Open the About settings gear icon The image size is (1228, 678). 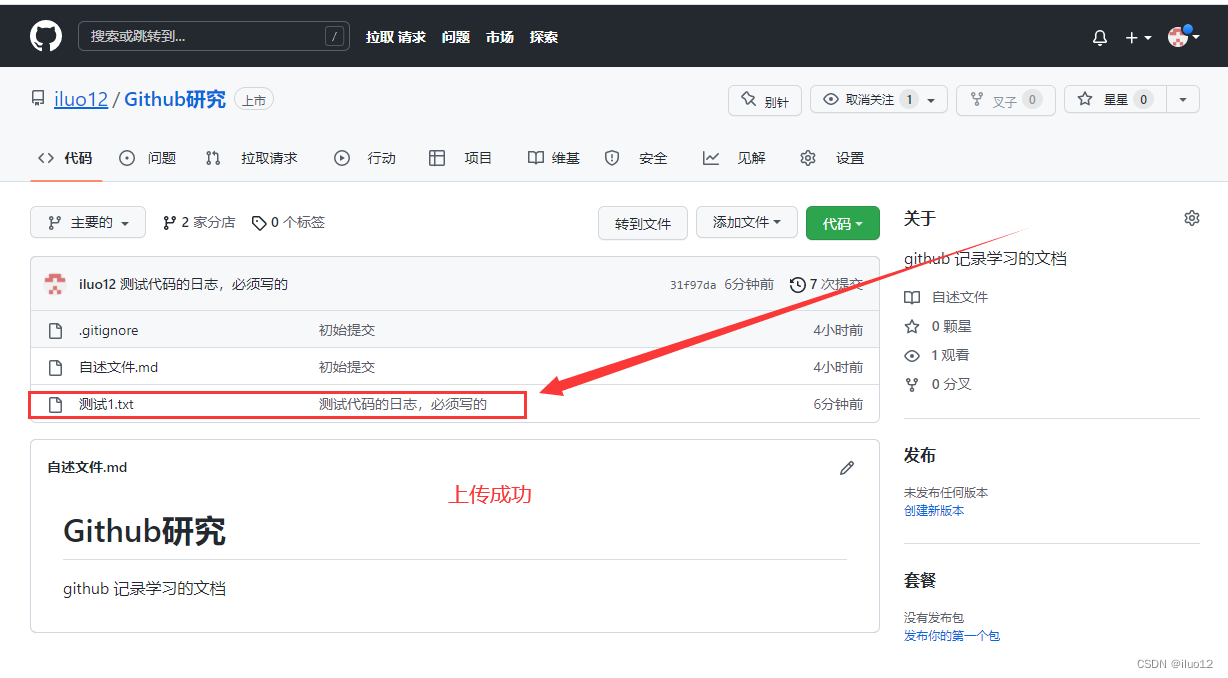coord(1191,218)
